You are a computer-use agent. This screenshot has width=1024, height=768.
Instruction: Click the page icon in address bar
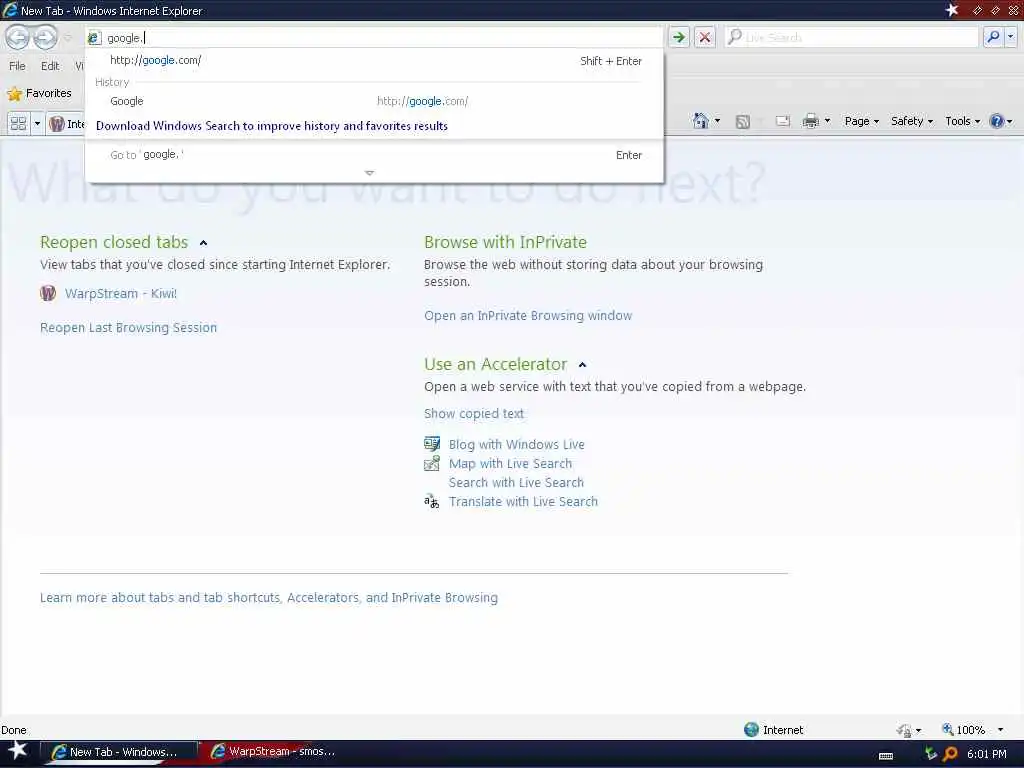point(94,38)
